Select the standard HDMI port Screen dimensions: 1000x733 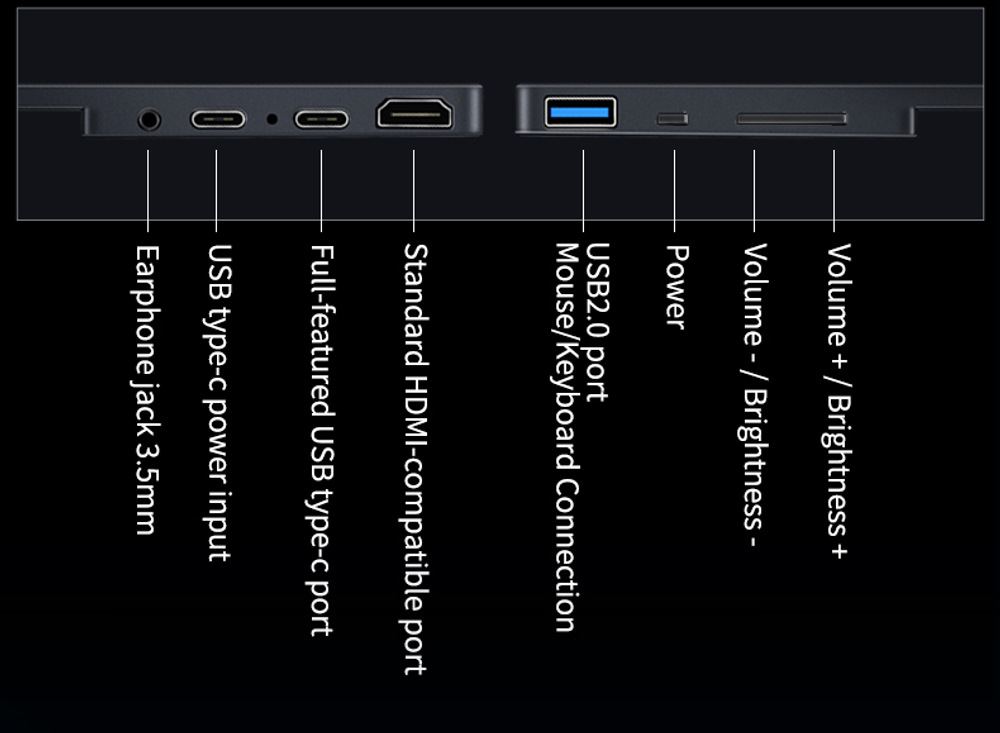pyautogui.click(x=415, y=114)
